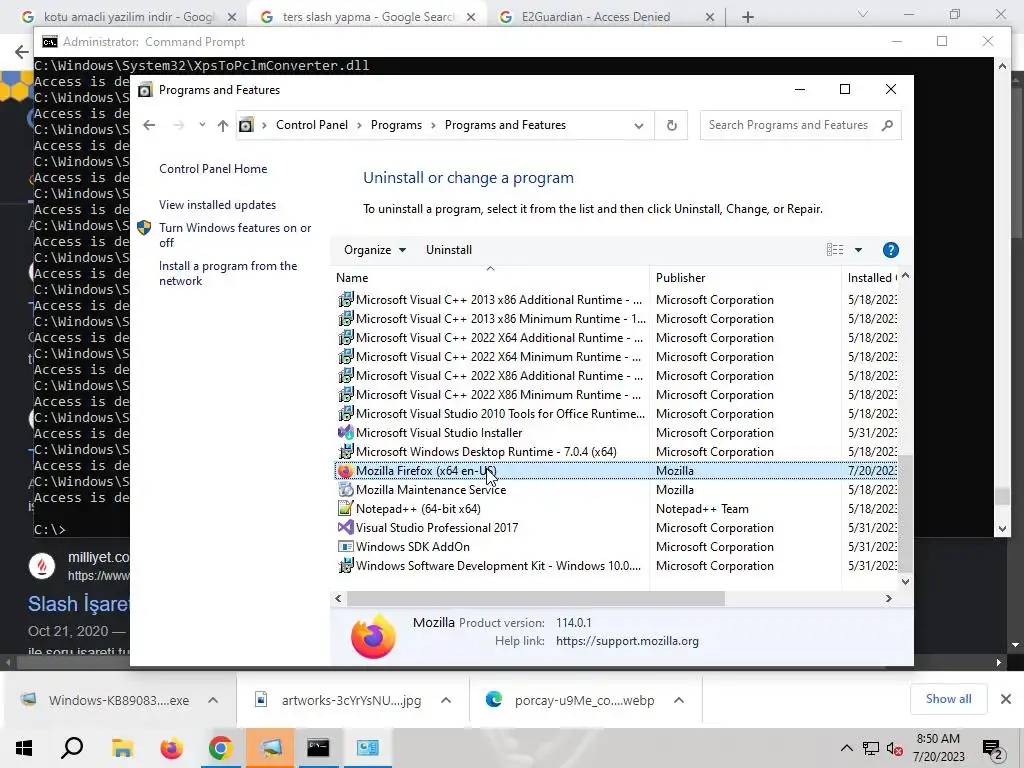Close the ters slash yapma Chrome tab
This screenshot has width=1024, height=768.
[x=471, y=18]
